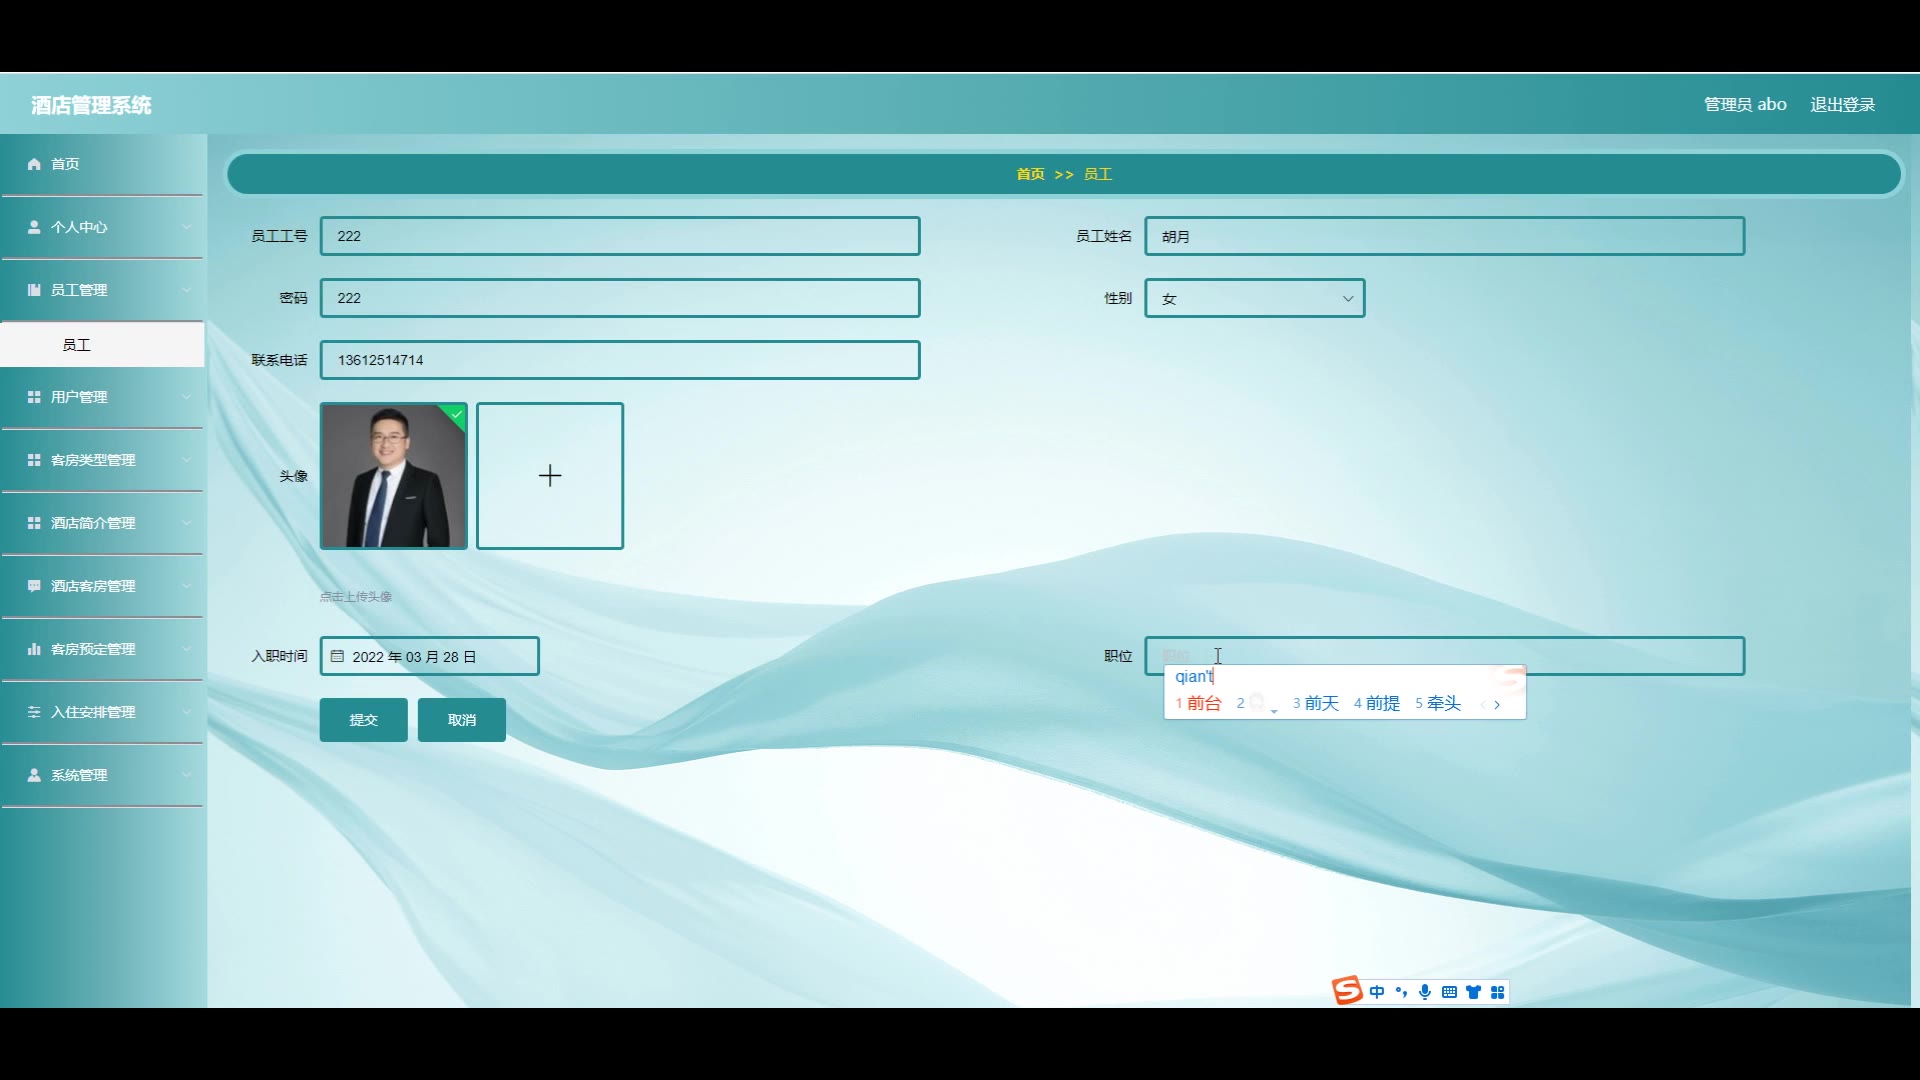This screenshot has height=1080, width=1920.
Task: Click 退出登录 to log out
Action: 1843,105
